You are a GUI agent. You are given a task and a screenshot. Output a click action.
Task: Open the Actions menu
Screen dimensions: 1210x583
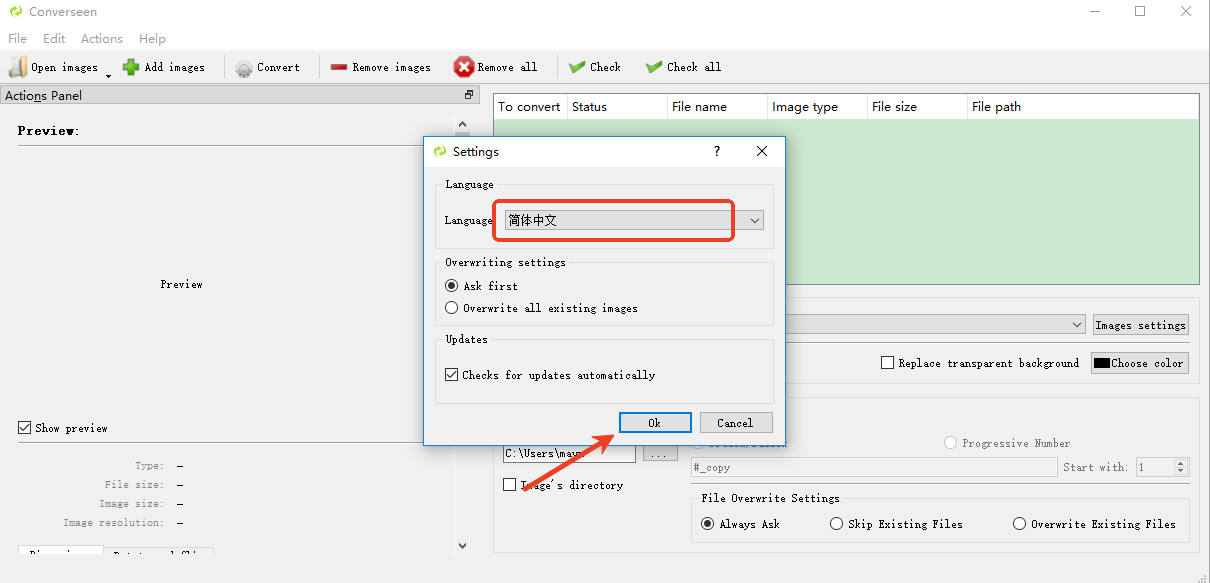point(101,39)
